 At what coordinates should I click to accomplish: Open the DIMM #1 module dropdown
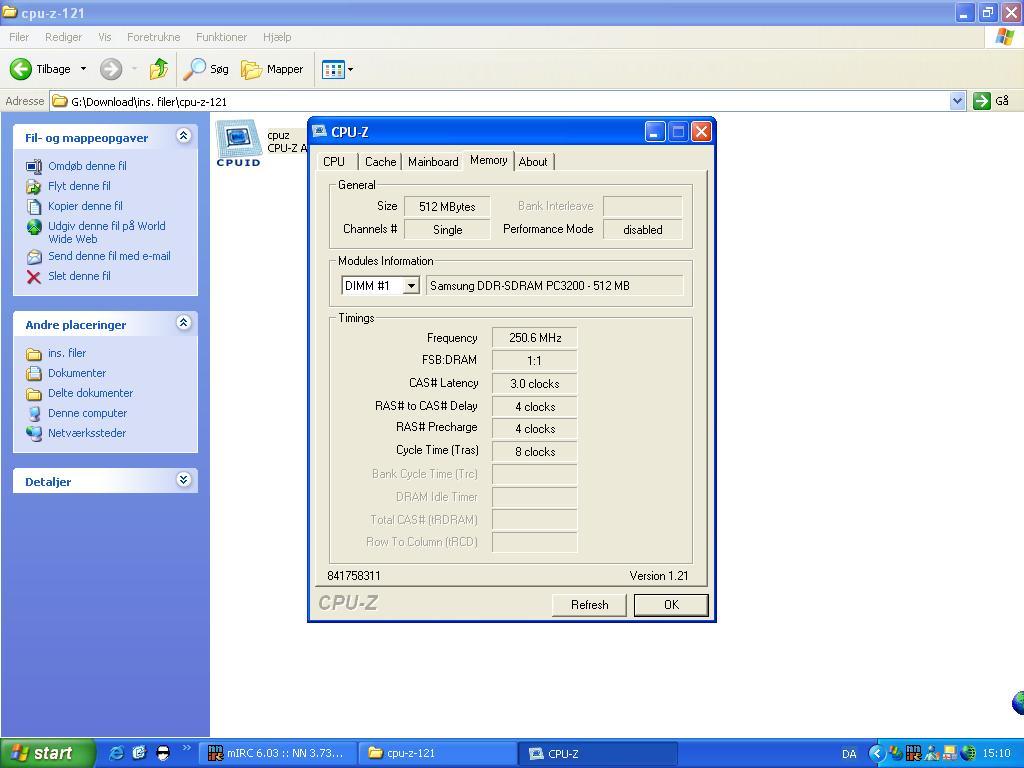tap(411, 285)
